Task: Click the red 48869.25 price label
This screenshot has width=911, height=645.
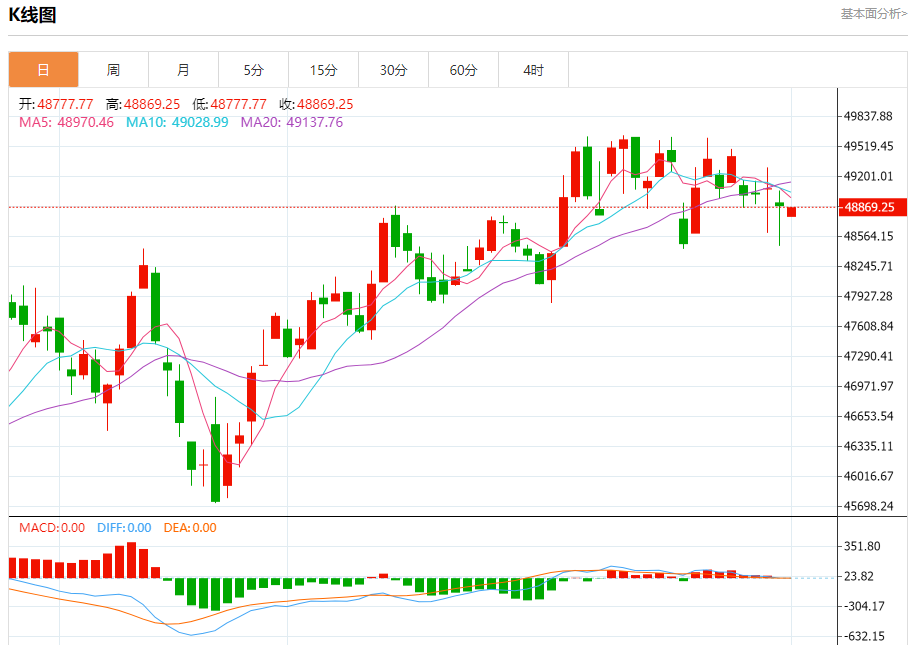Action: tap(872, 207)
